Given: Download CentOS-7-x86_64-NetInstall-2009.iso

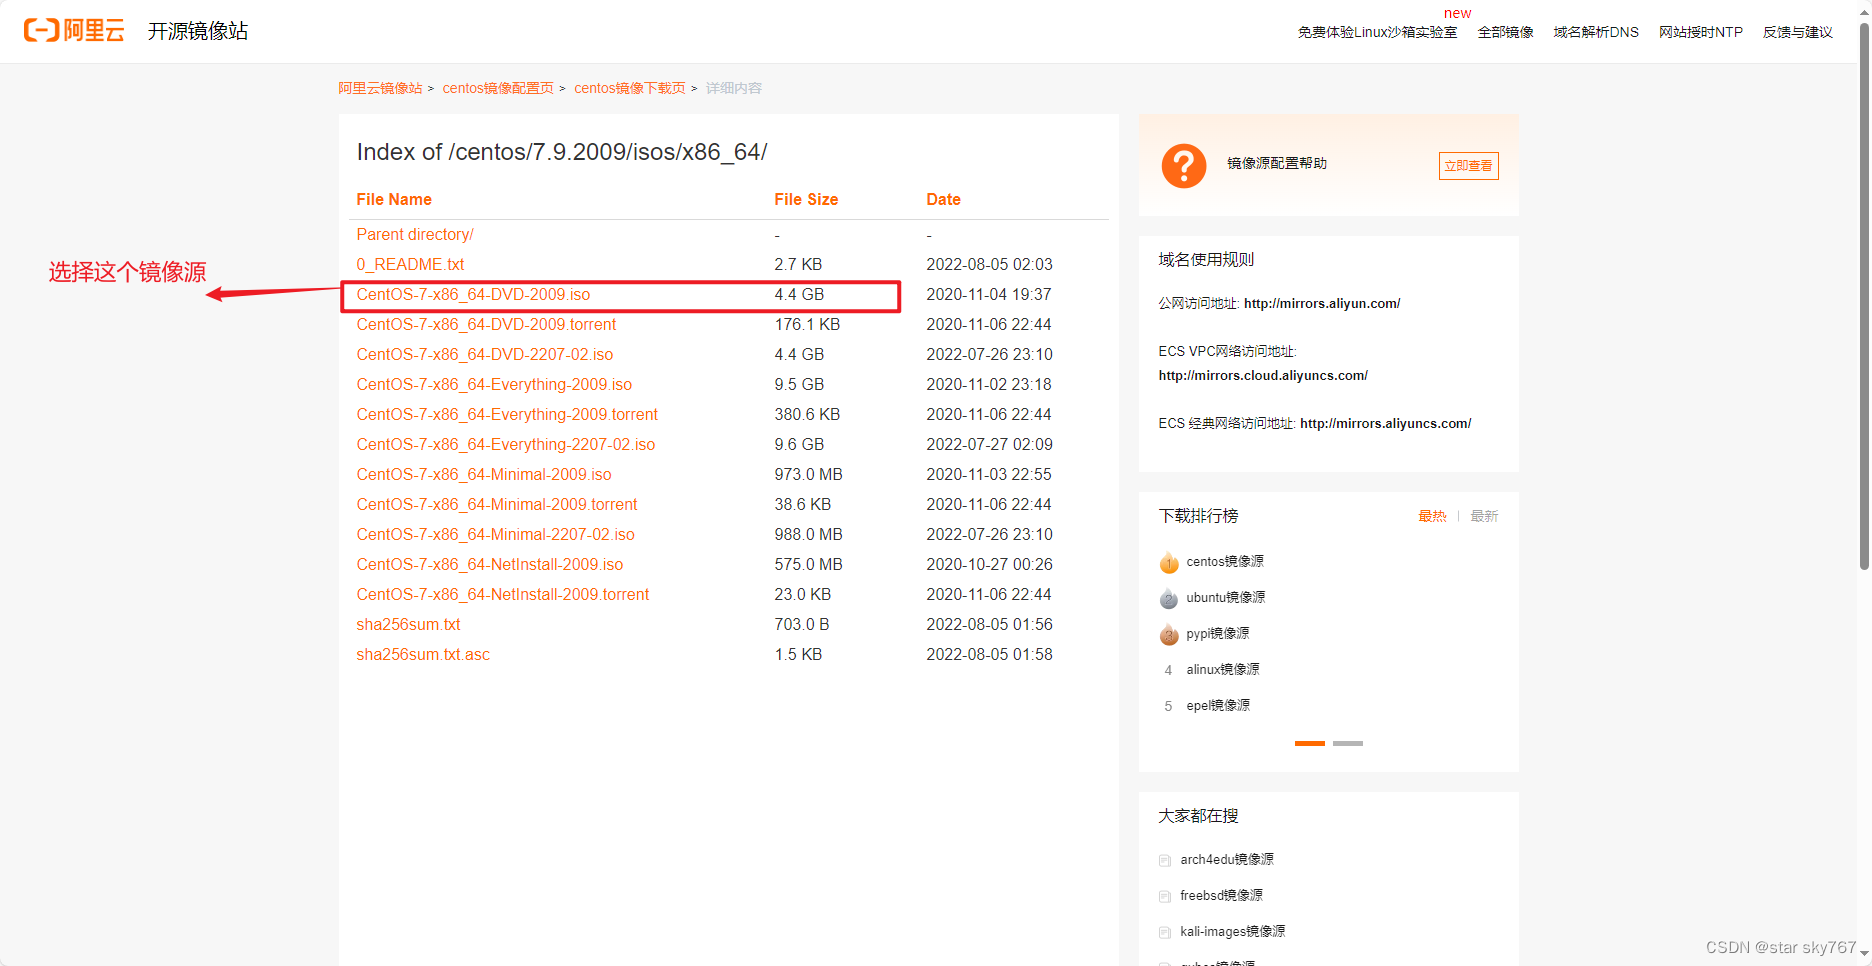Looking at the screenshot, I should point(490,564).
